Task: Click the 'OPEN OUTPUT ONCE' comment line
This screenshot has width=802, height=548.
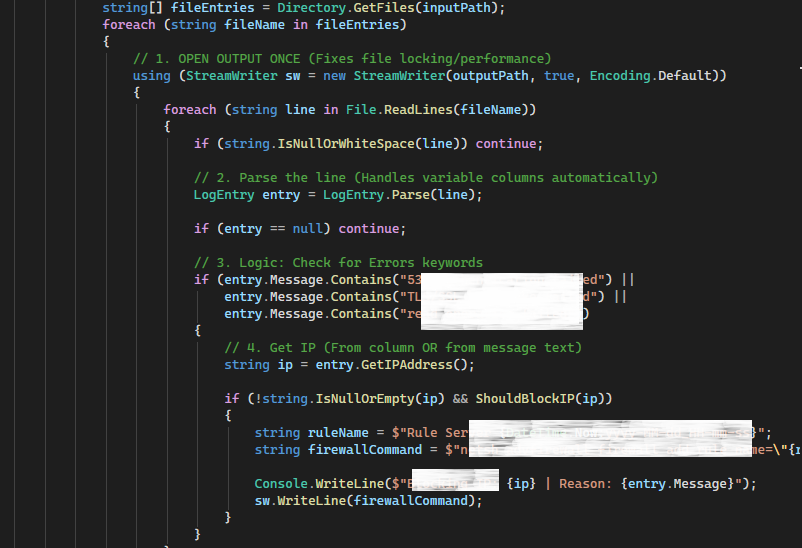Action: tap(342, 59)
